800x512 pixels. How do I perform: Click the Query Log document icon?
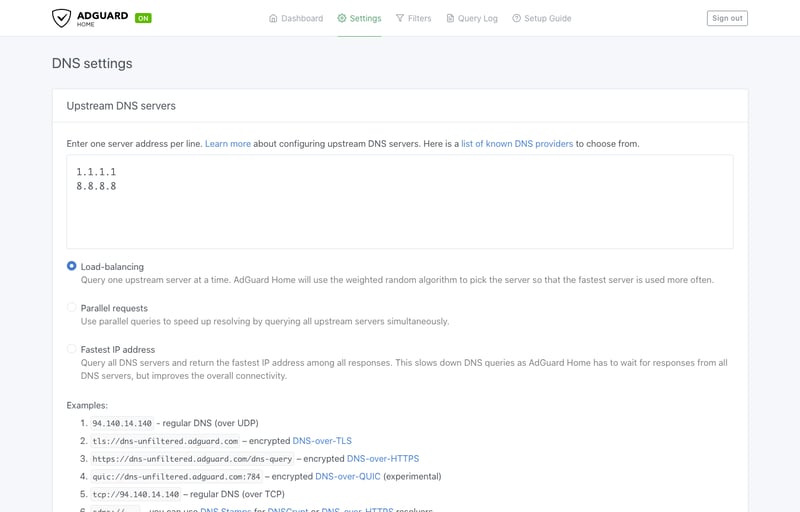pos(450,18)
